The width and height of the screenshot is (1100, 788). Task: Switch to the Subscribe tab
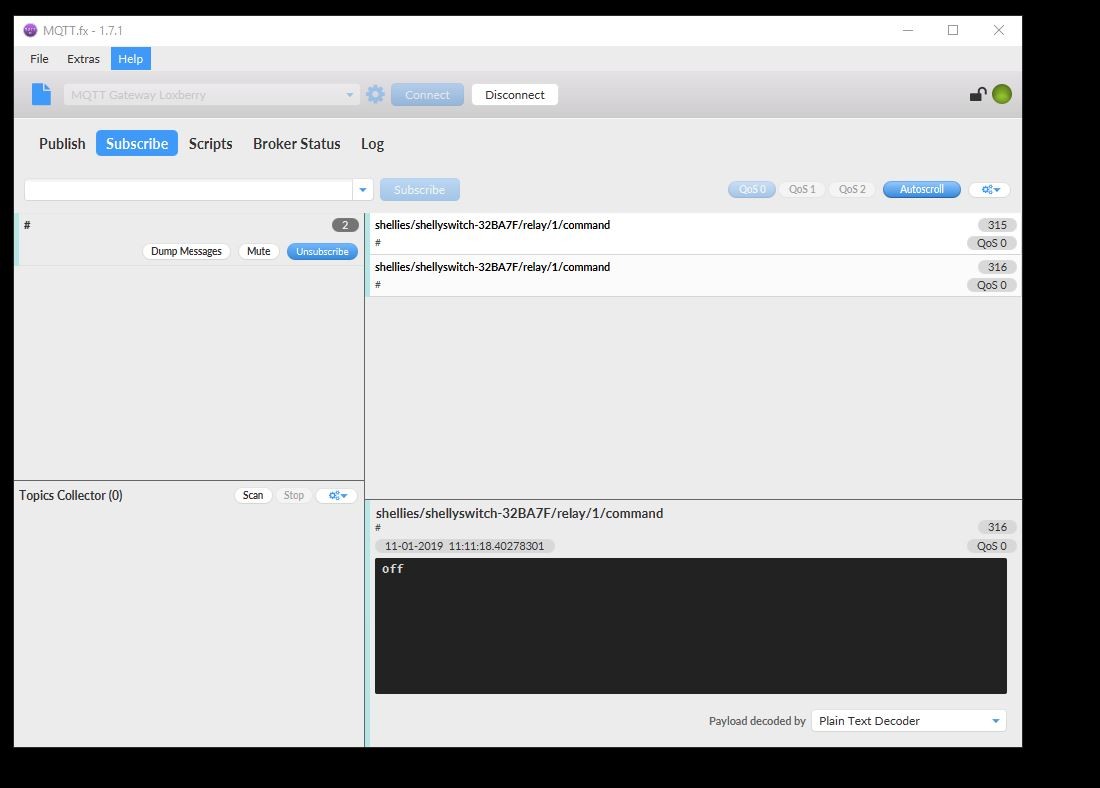pyautogui.click(x=137, y=143)
